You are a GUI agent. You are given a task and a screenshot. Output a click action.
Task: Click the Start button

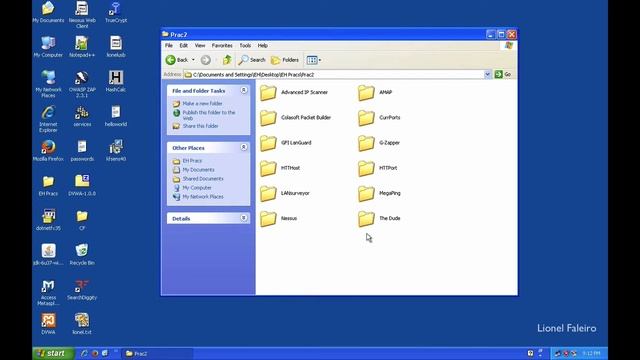[x=53, y=353]
